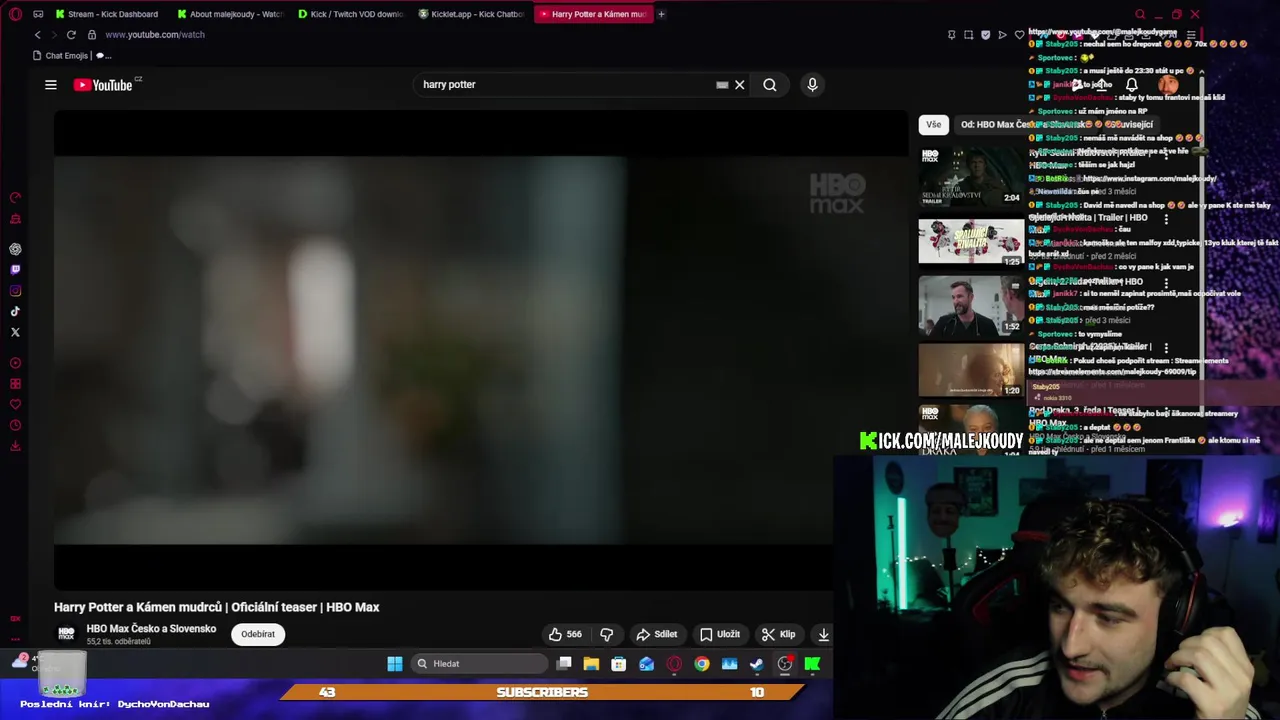Go forward with browser forward arrow

(54, 35)
